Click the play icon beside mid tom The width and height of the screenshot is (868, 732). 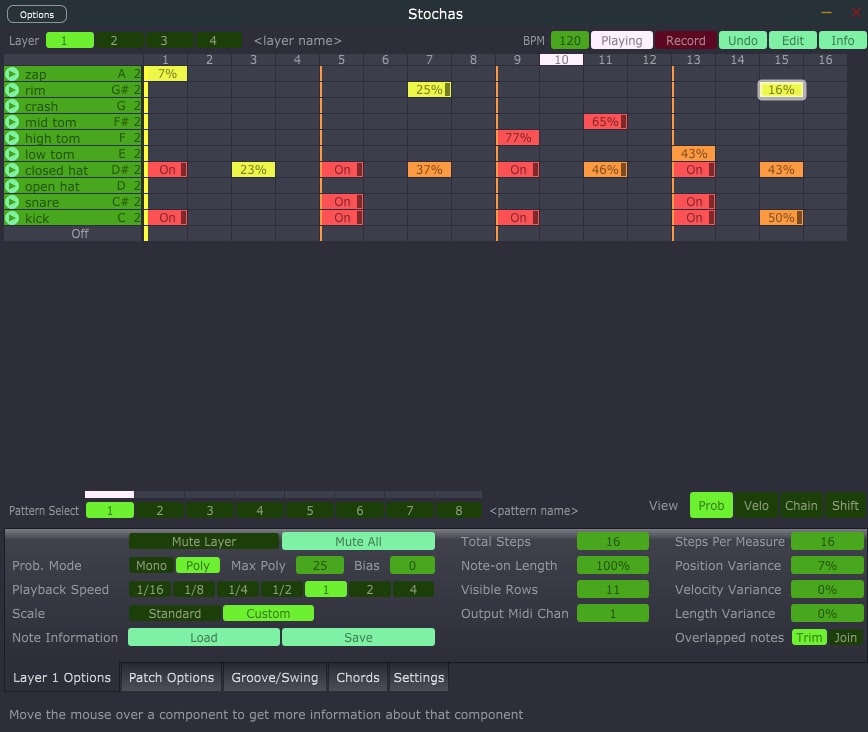click(10, 121)
